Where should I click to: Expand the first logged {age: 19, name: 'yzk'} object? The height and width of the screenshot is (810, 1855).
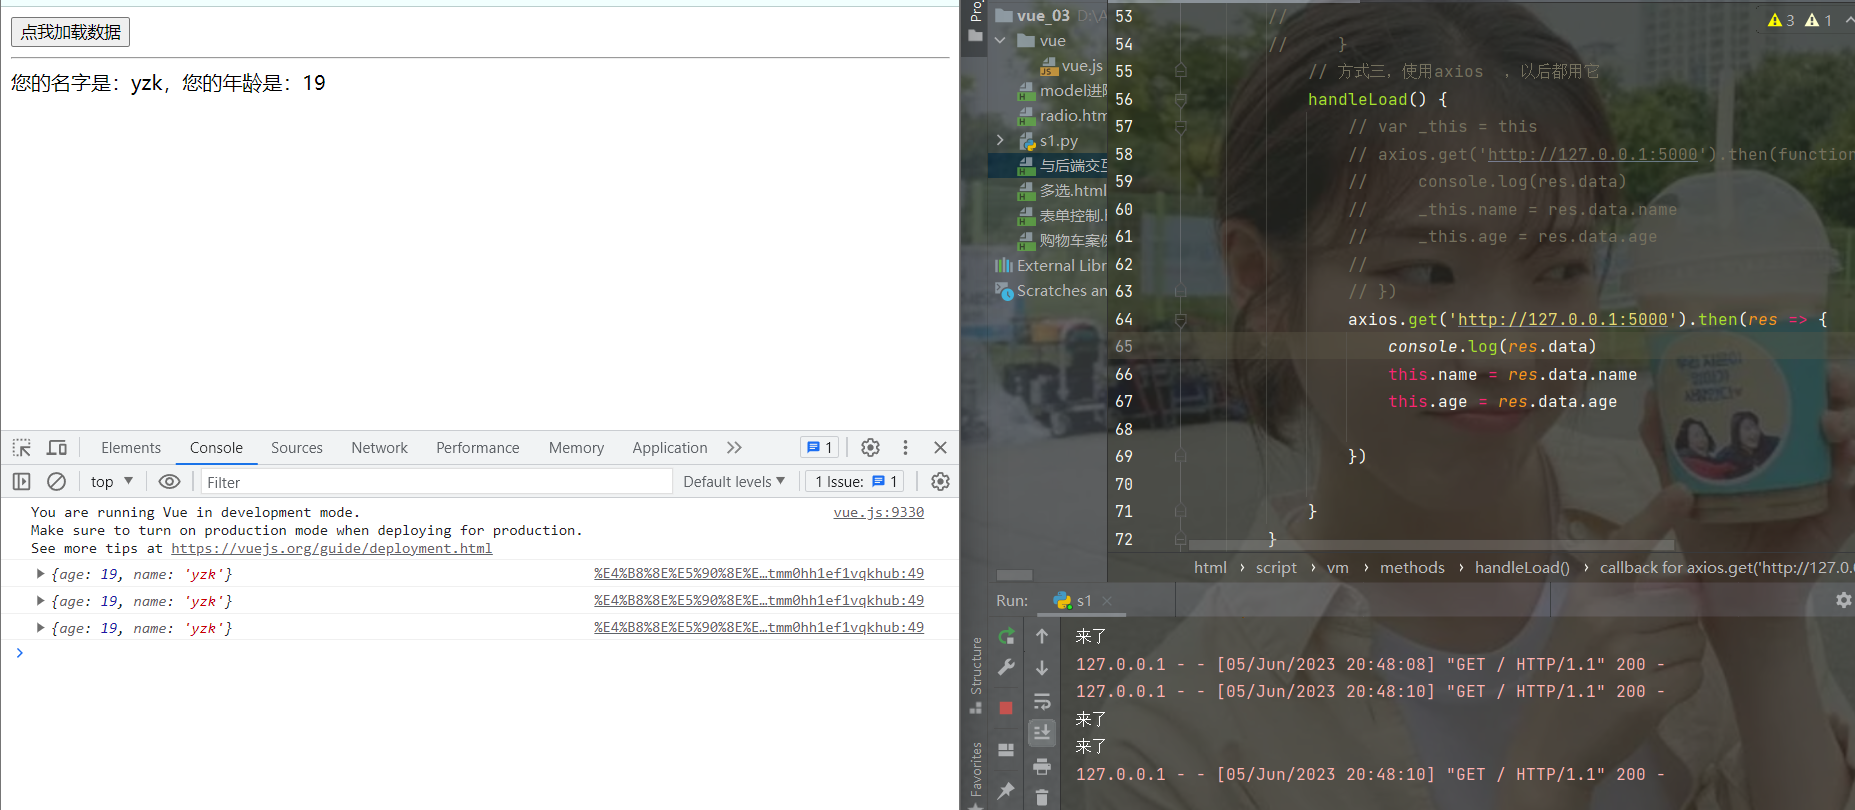tap(40, 574)
